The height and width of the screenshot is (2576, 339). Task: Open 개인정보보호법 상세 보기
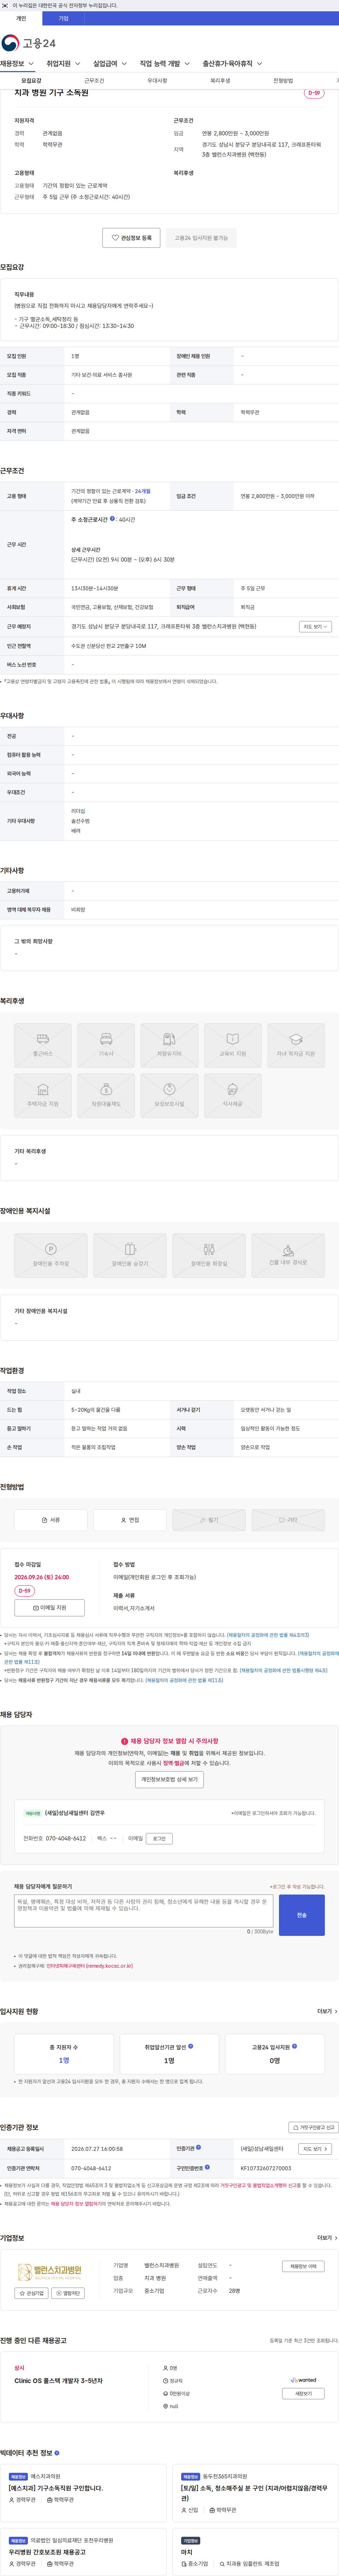170,1780
